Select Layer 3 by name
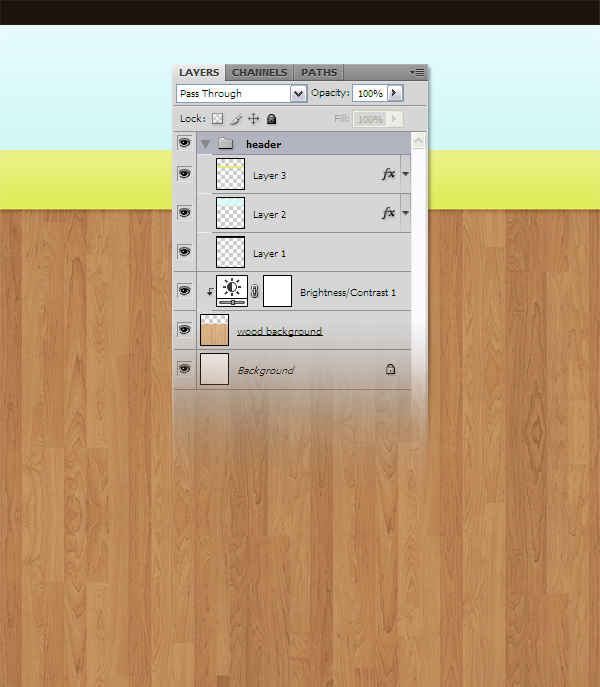The image size is (600, 687). (x=270, y=176)
